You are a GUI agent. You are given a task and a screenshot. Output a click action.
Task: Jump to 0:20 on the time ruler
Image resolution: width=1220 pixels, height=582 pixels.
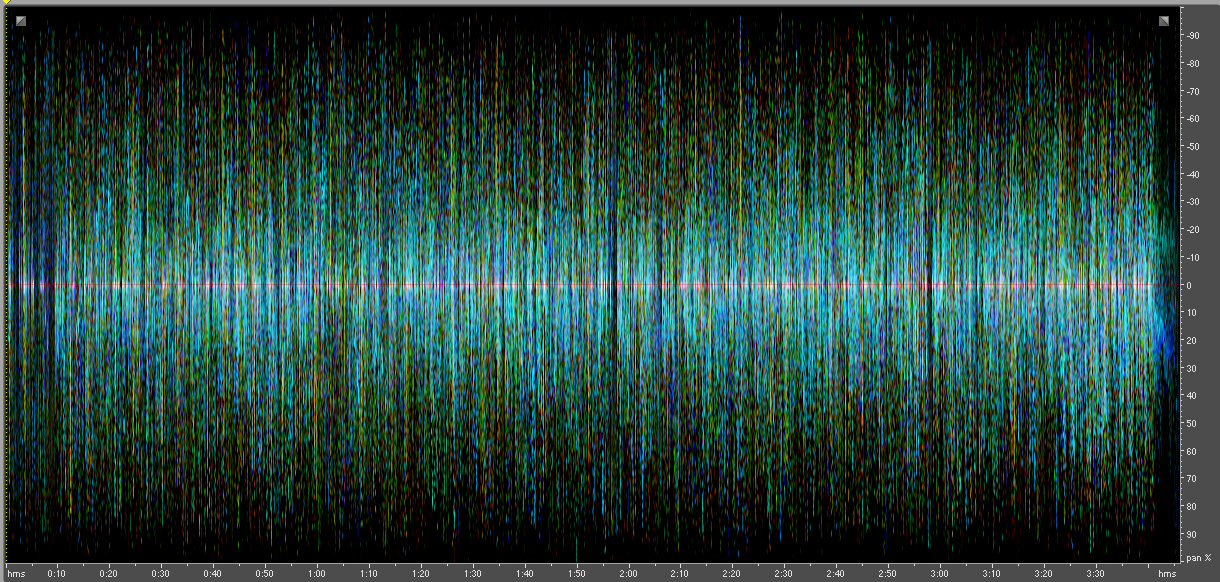[x=108, y=574]
